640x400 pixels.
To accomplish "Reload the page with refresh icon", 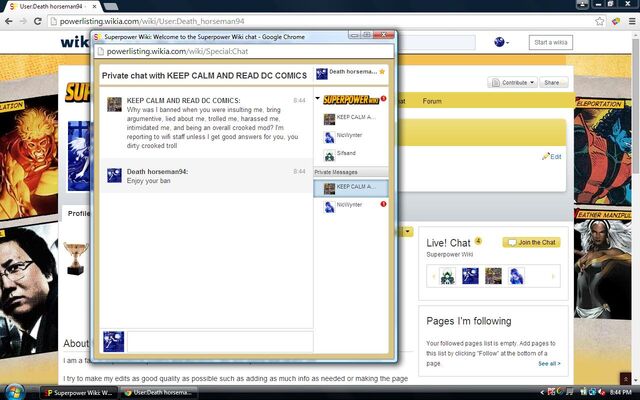I will [38, 21].
